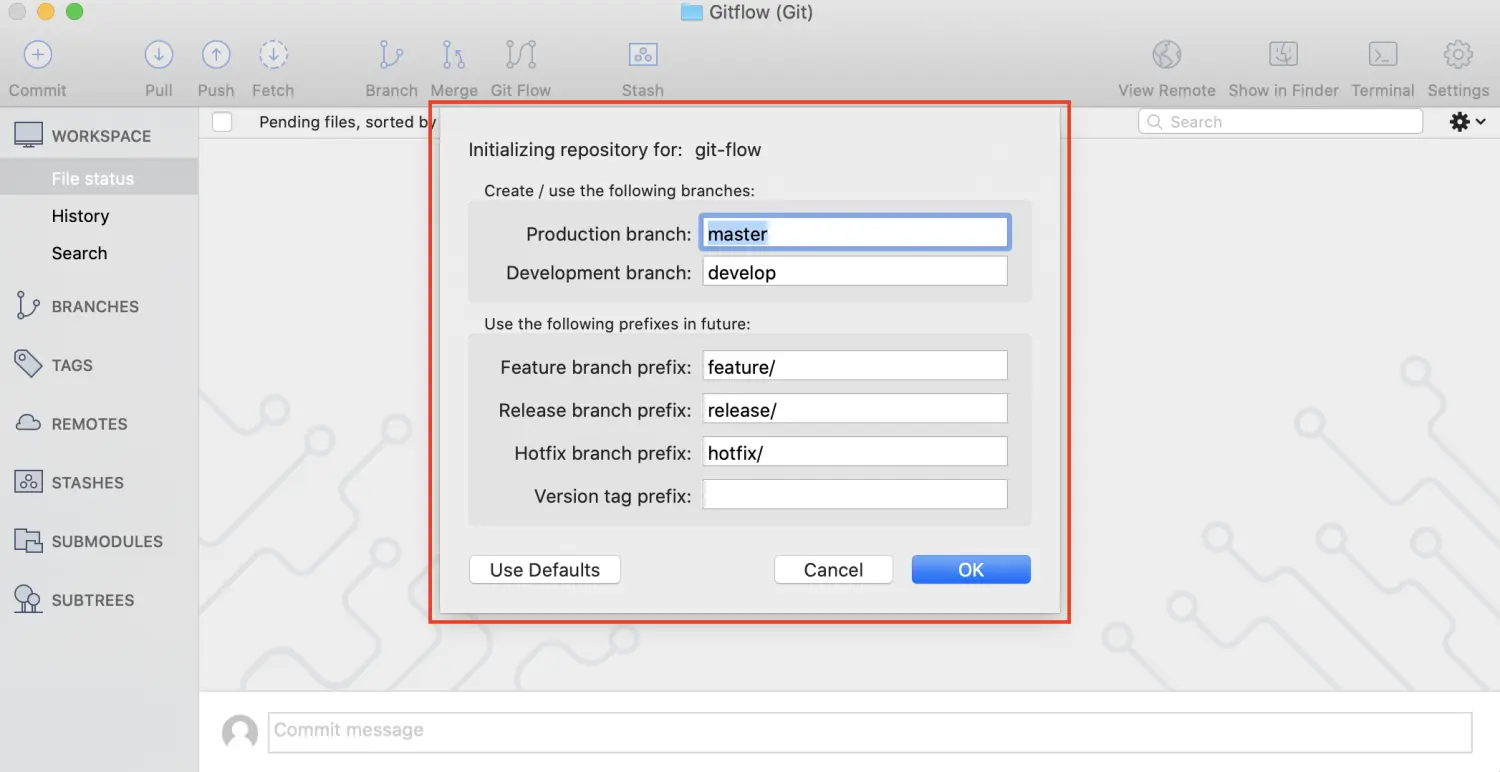
Task: Click the Submodules sidebar icon
Action: point(28,541)
